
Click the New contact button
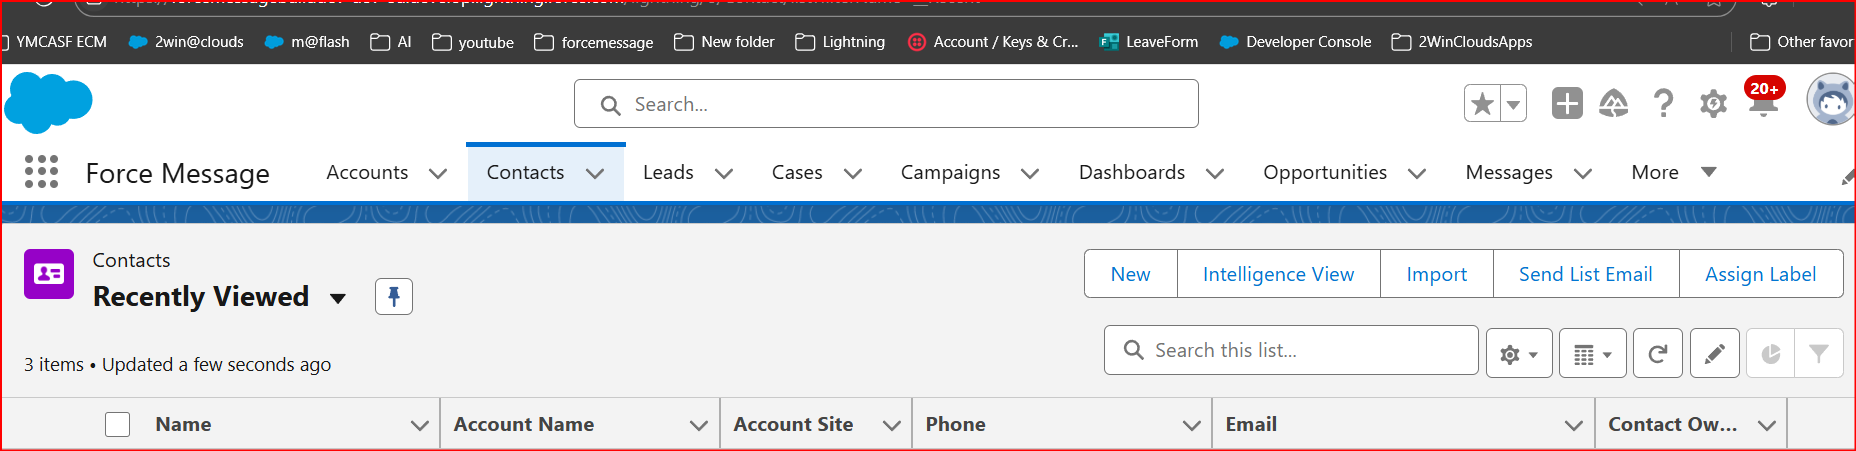tap(1130, 274)
